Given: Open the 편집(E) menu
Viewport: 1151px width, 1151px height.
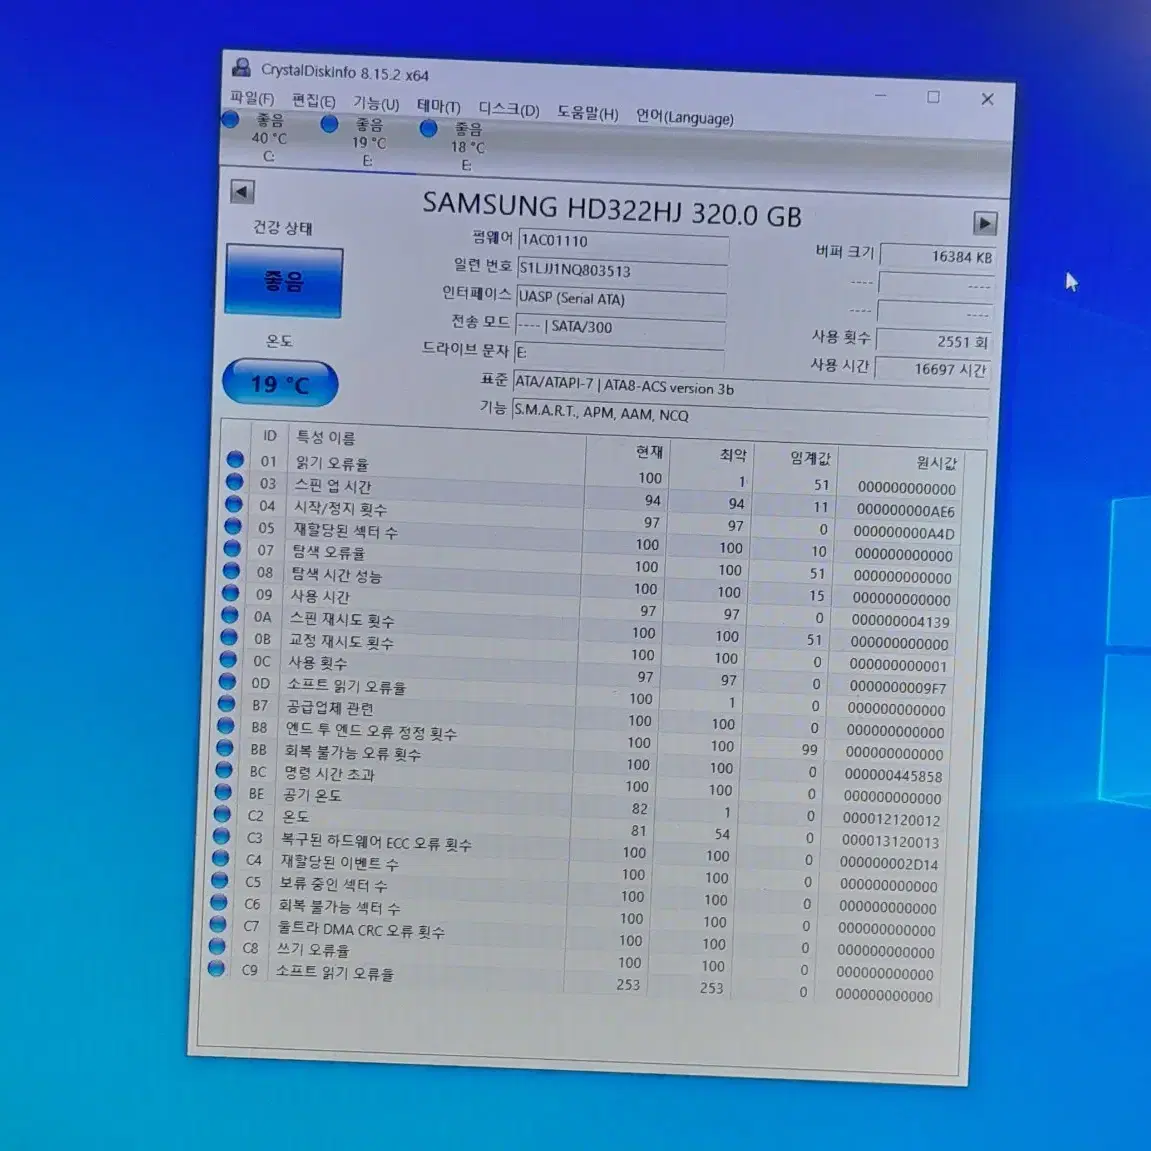Looking at the screenshot, I should click(x=313, y=101).
